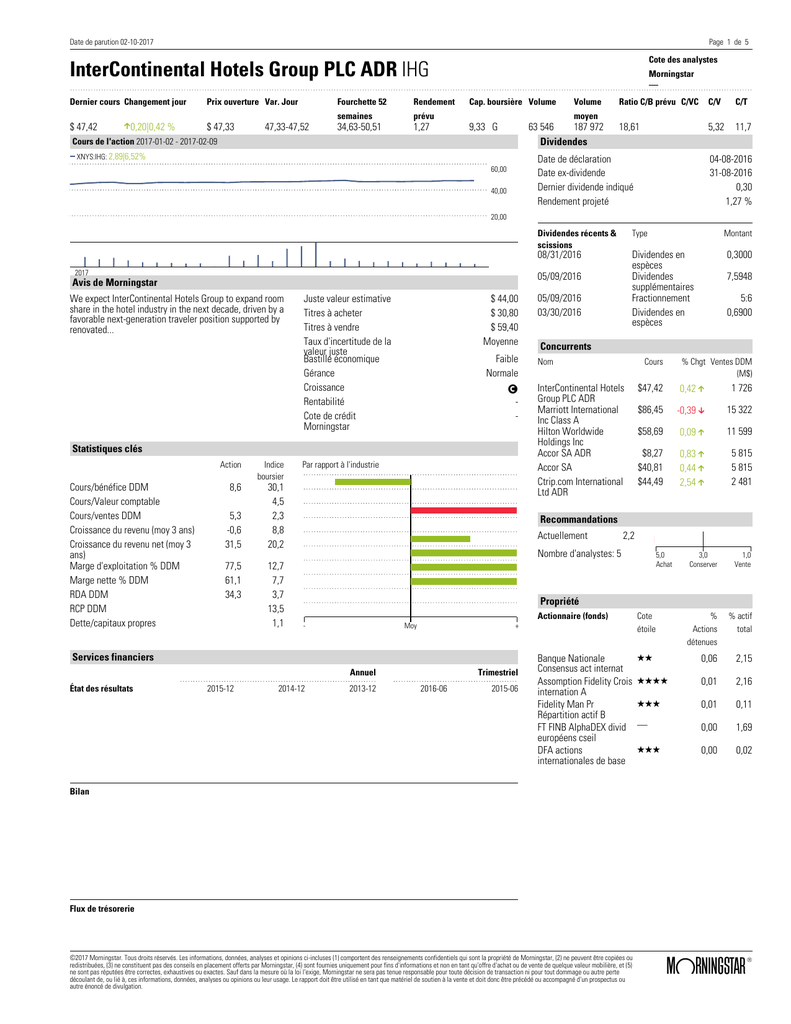Click the 7,5948 dividendes supplémentaires amount

(739, 276)
